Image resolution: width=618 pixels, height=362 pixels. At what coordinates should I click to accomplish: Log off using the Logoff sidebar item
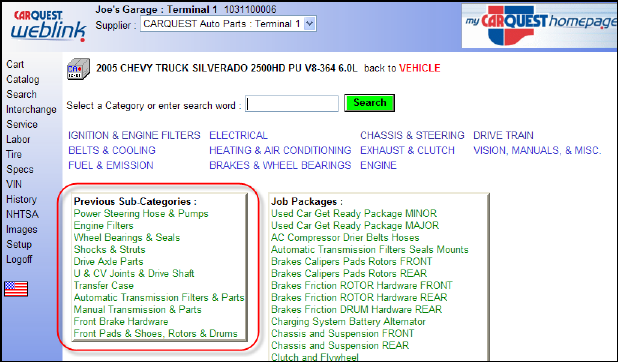[19, 259]
